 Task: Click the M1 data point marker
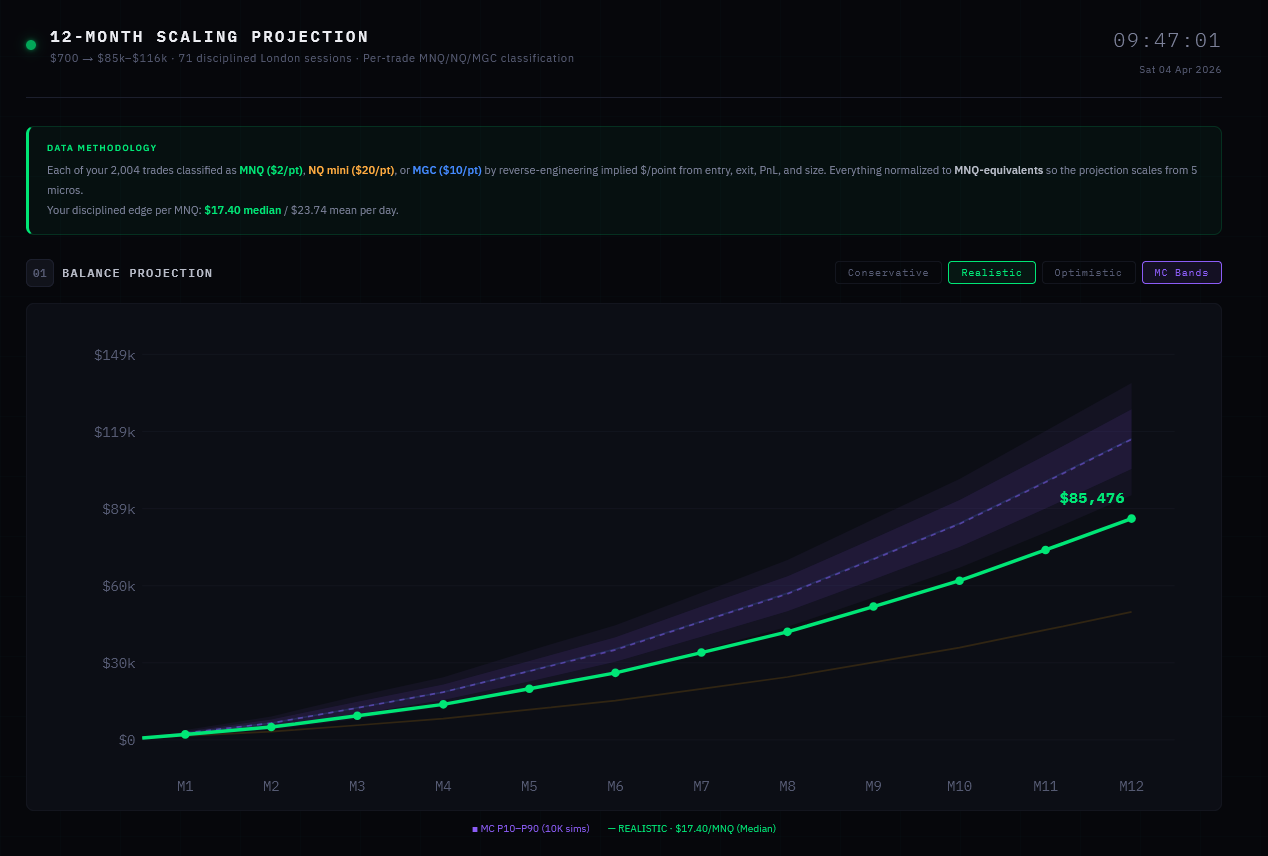pos(185,735)
